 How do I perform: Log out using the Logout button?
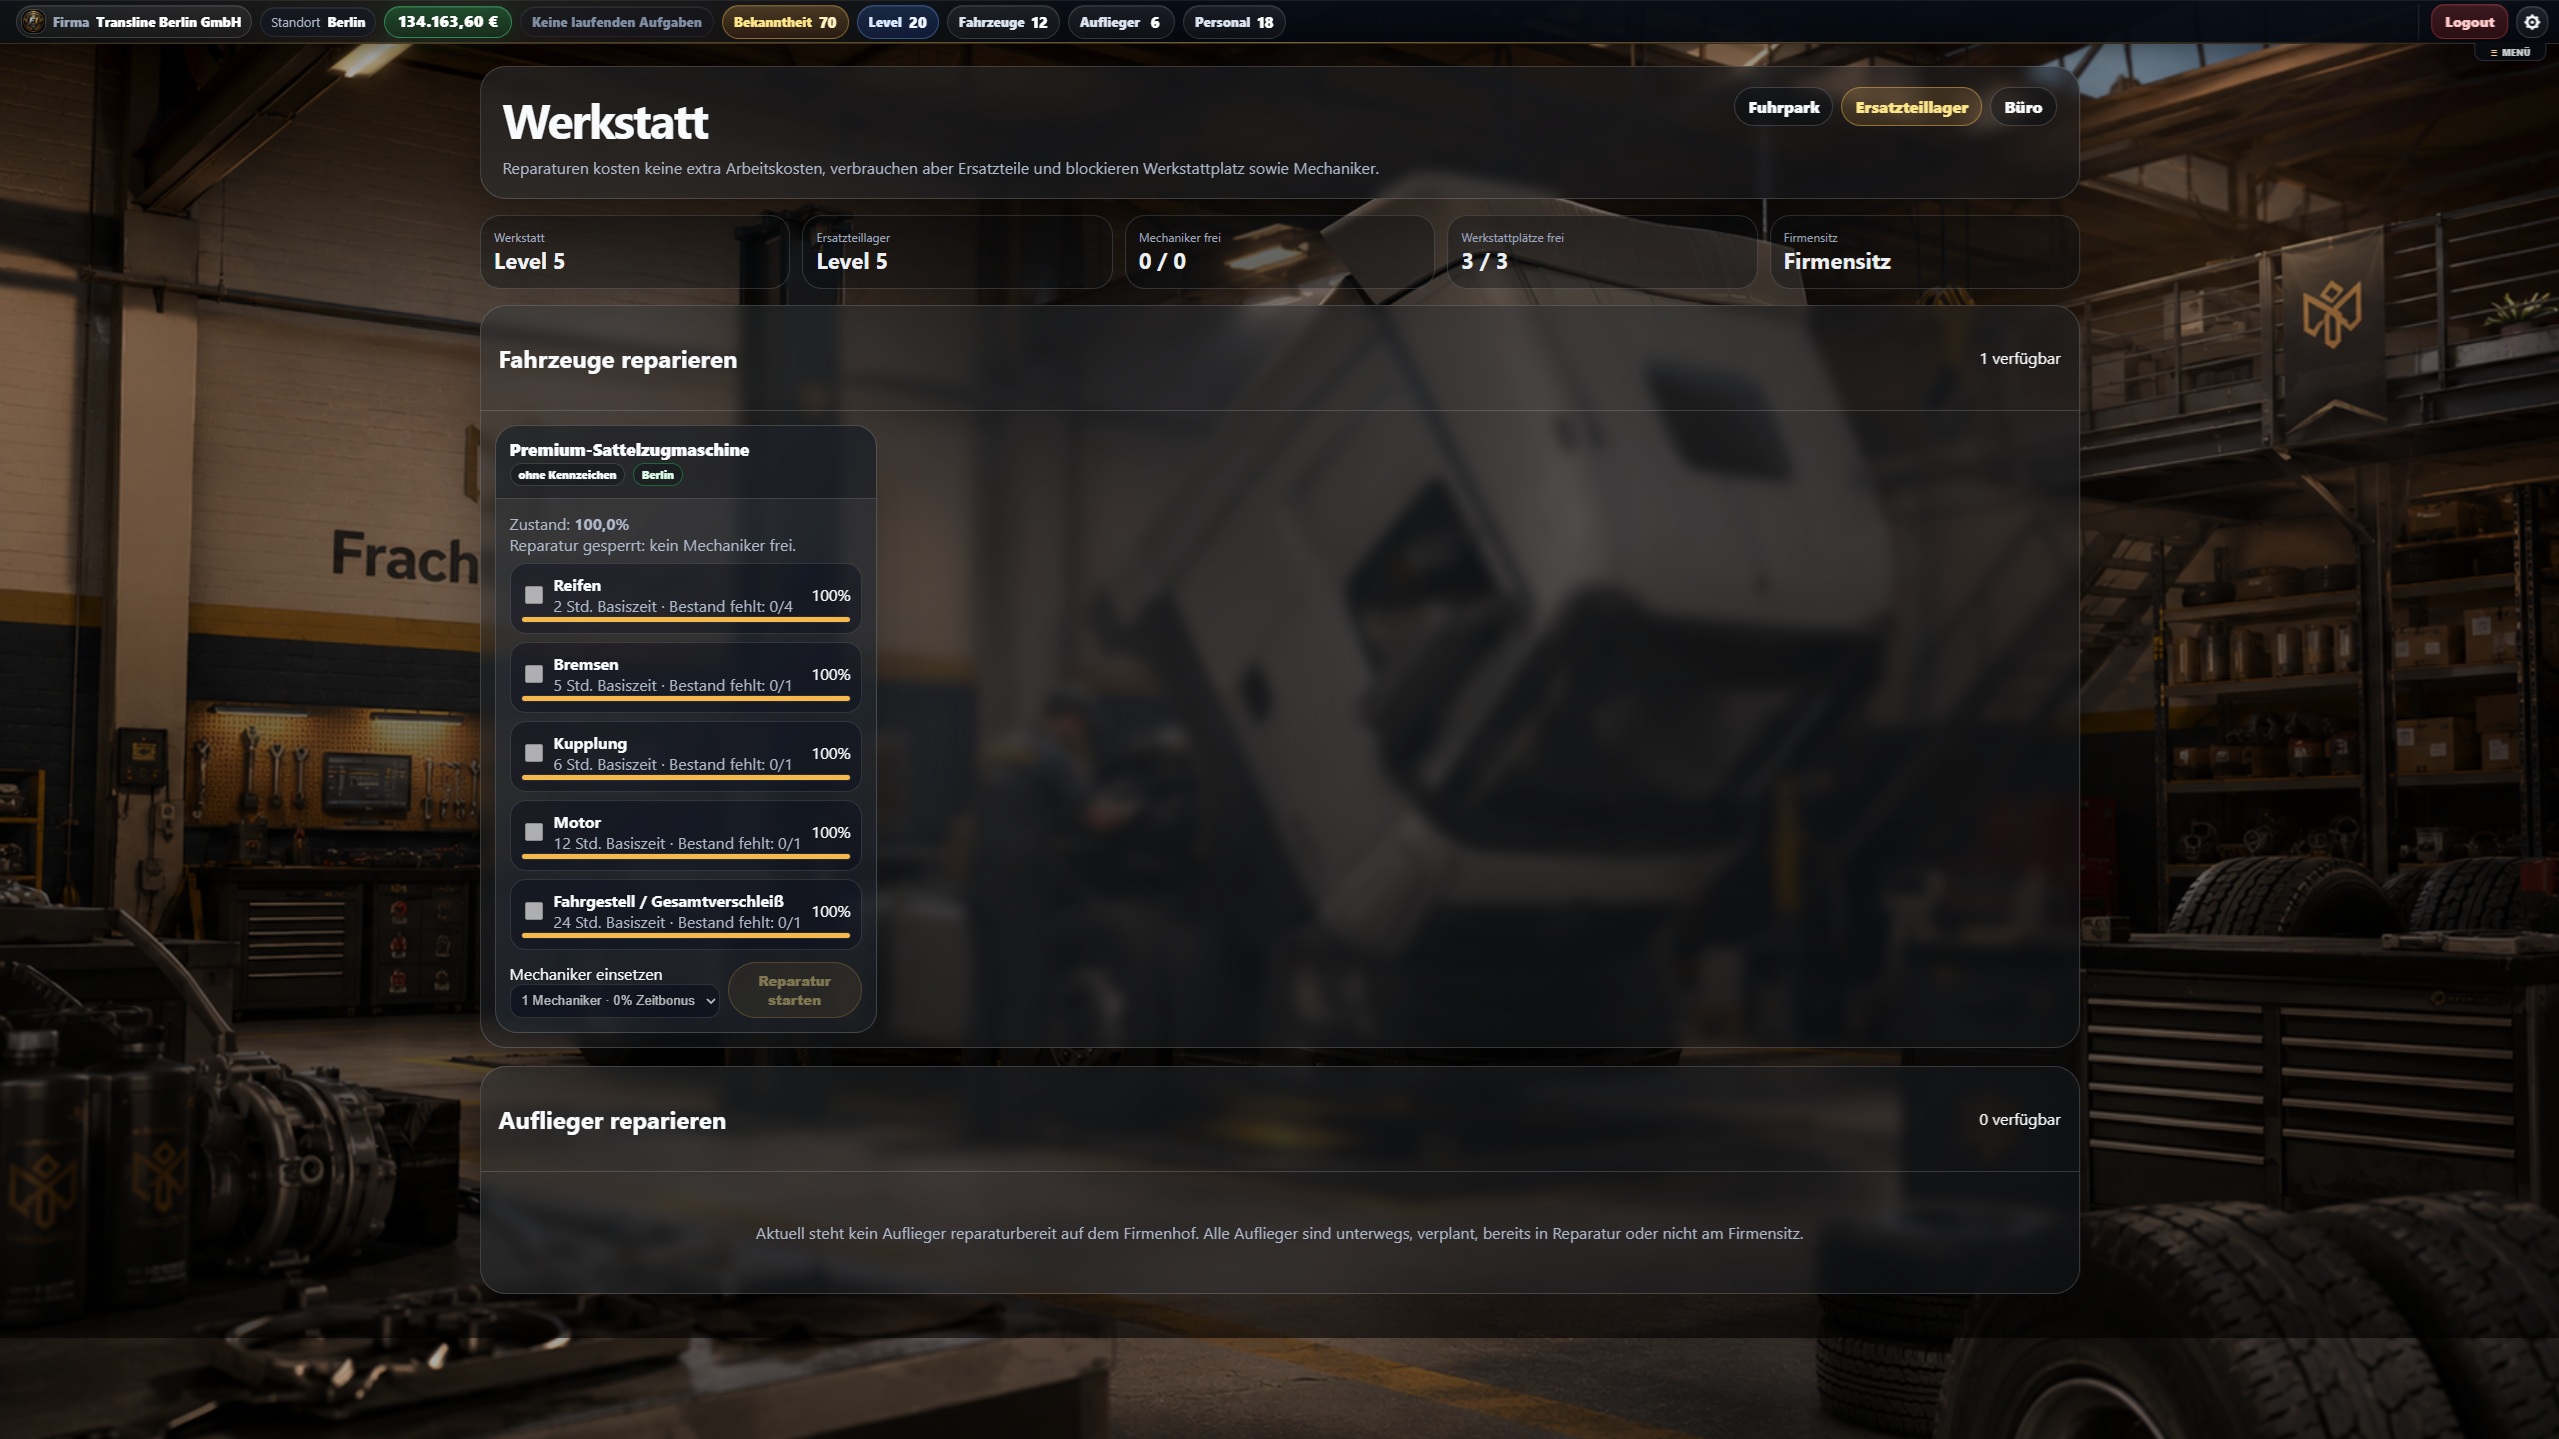click(x=2469, y=22)
